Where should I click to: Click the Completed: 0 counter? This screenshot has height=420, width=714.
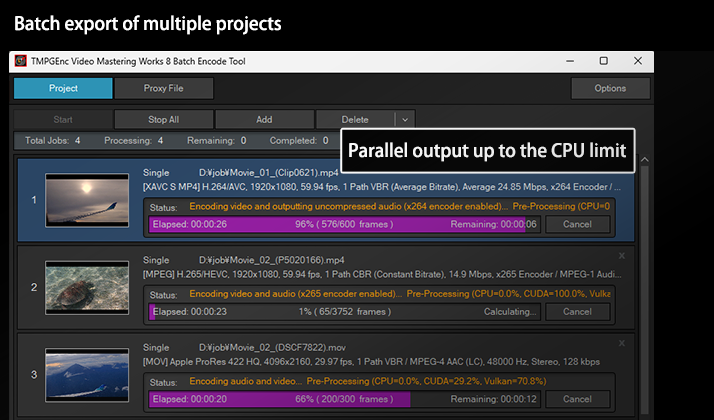(x=299, y=141)
